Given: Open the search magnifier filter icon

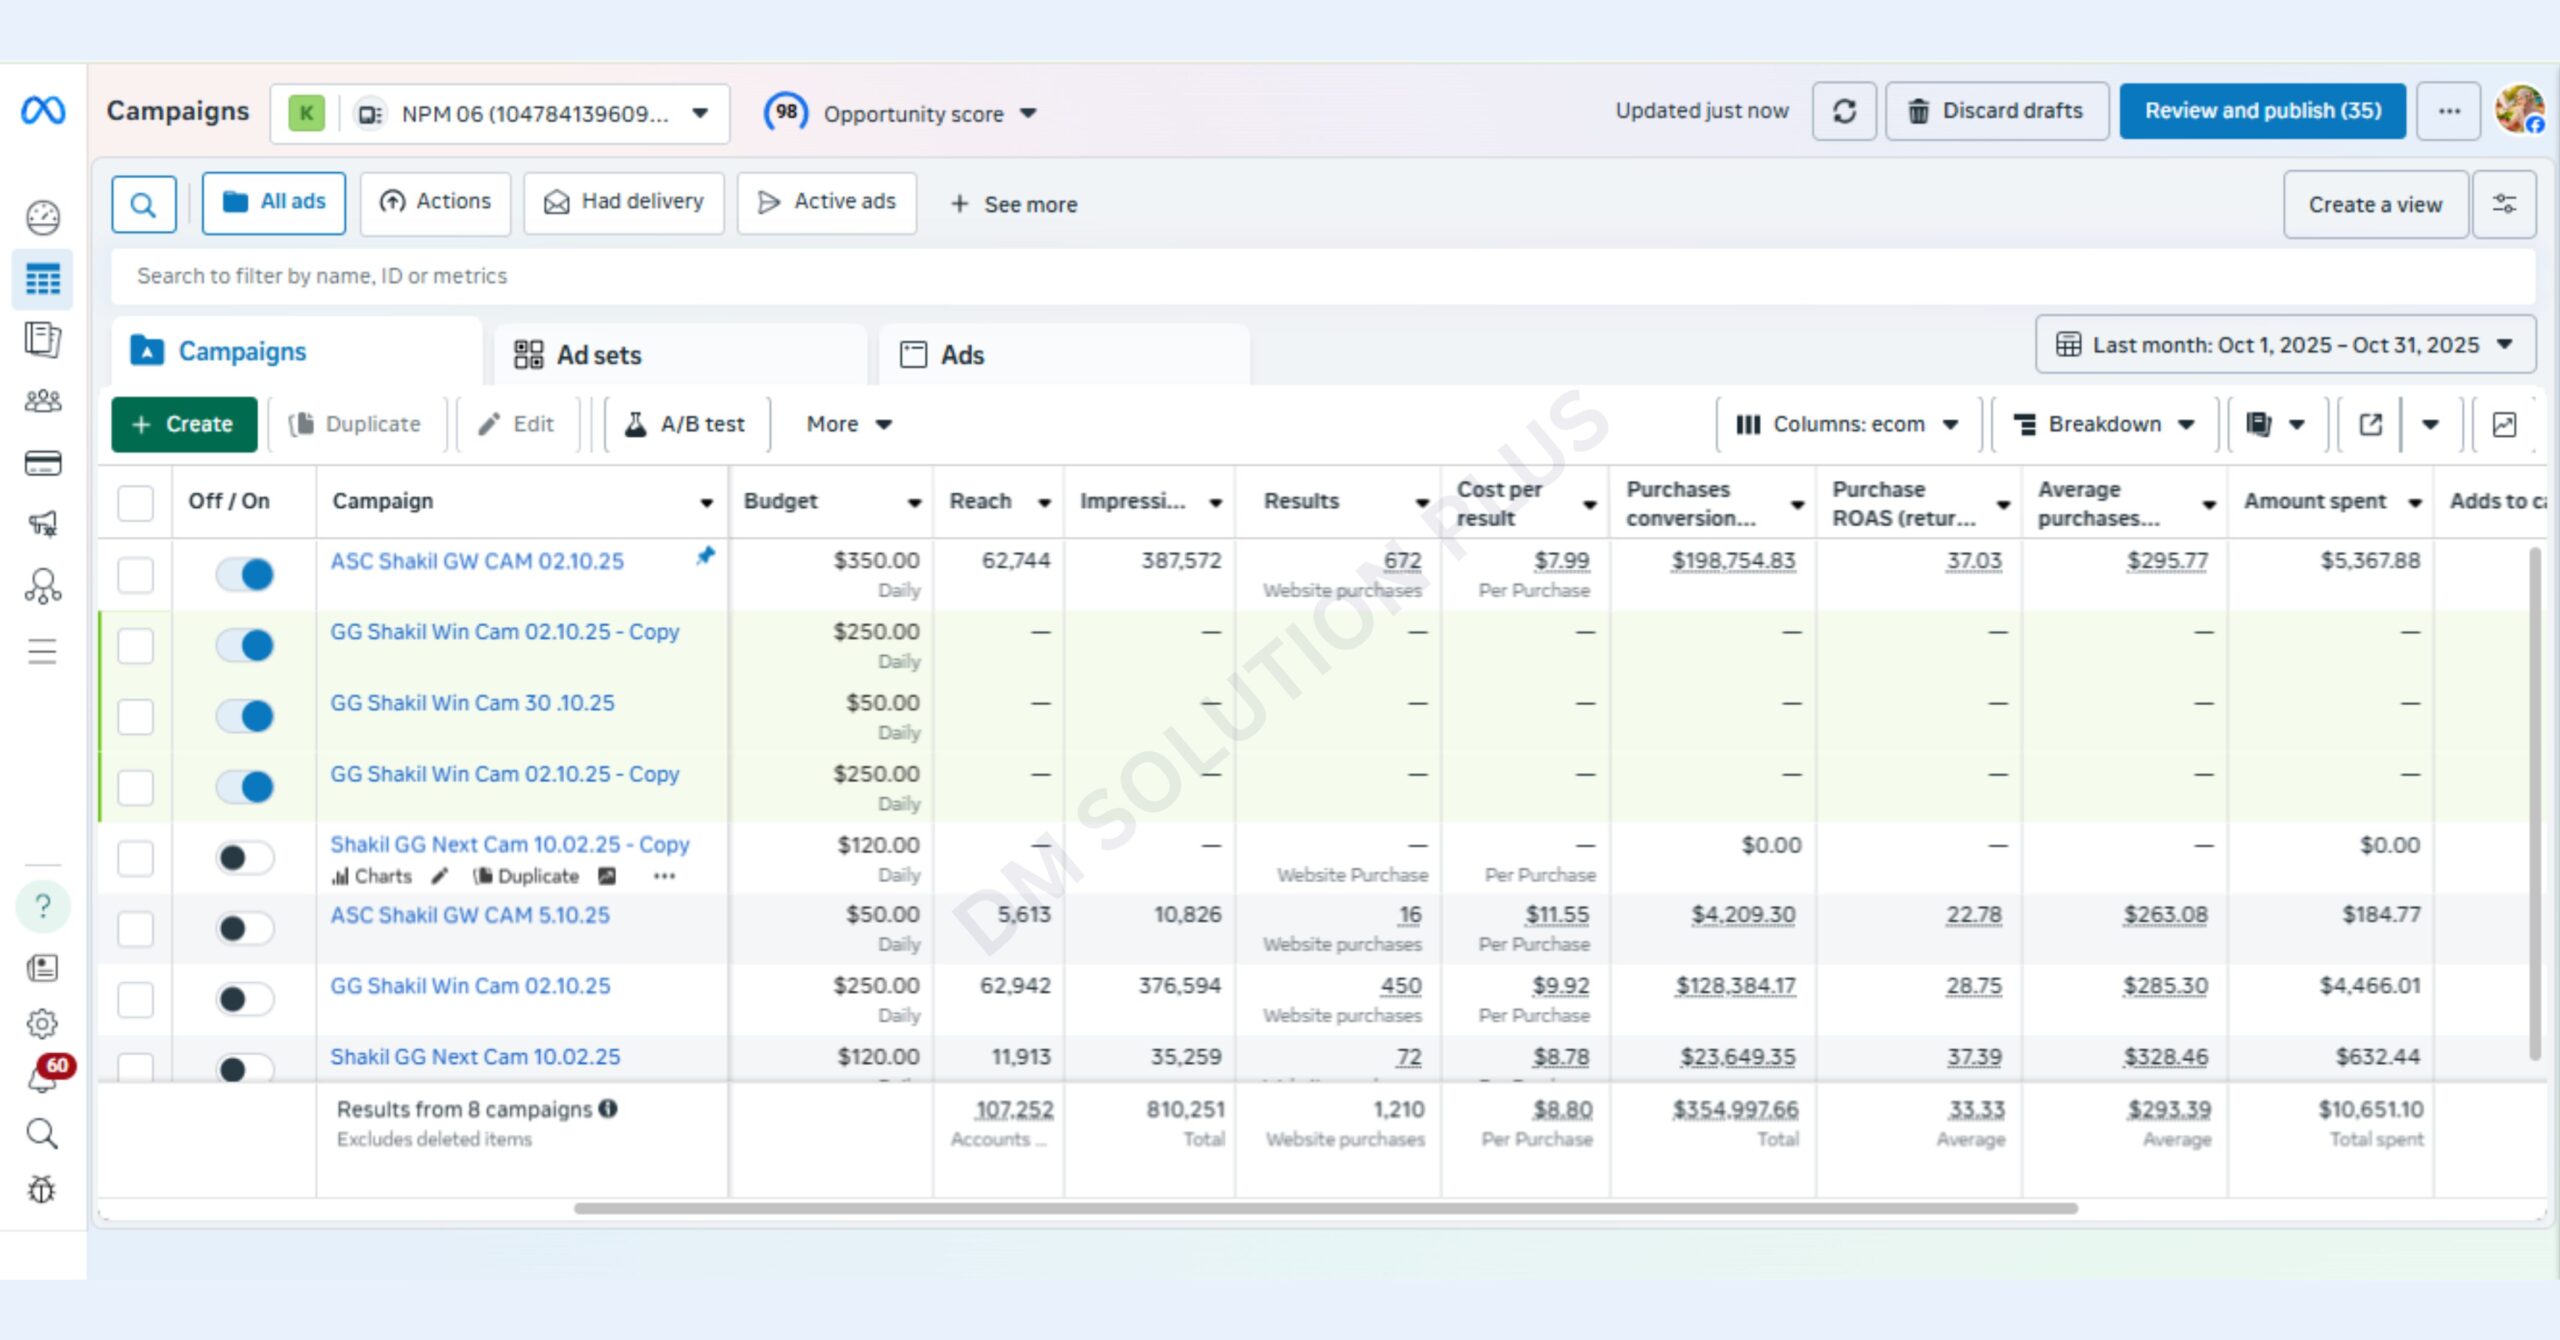Looking at the screenshot, I should 143,205.
